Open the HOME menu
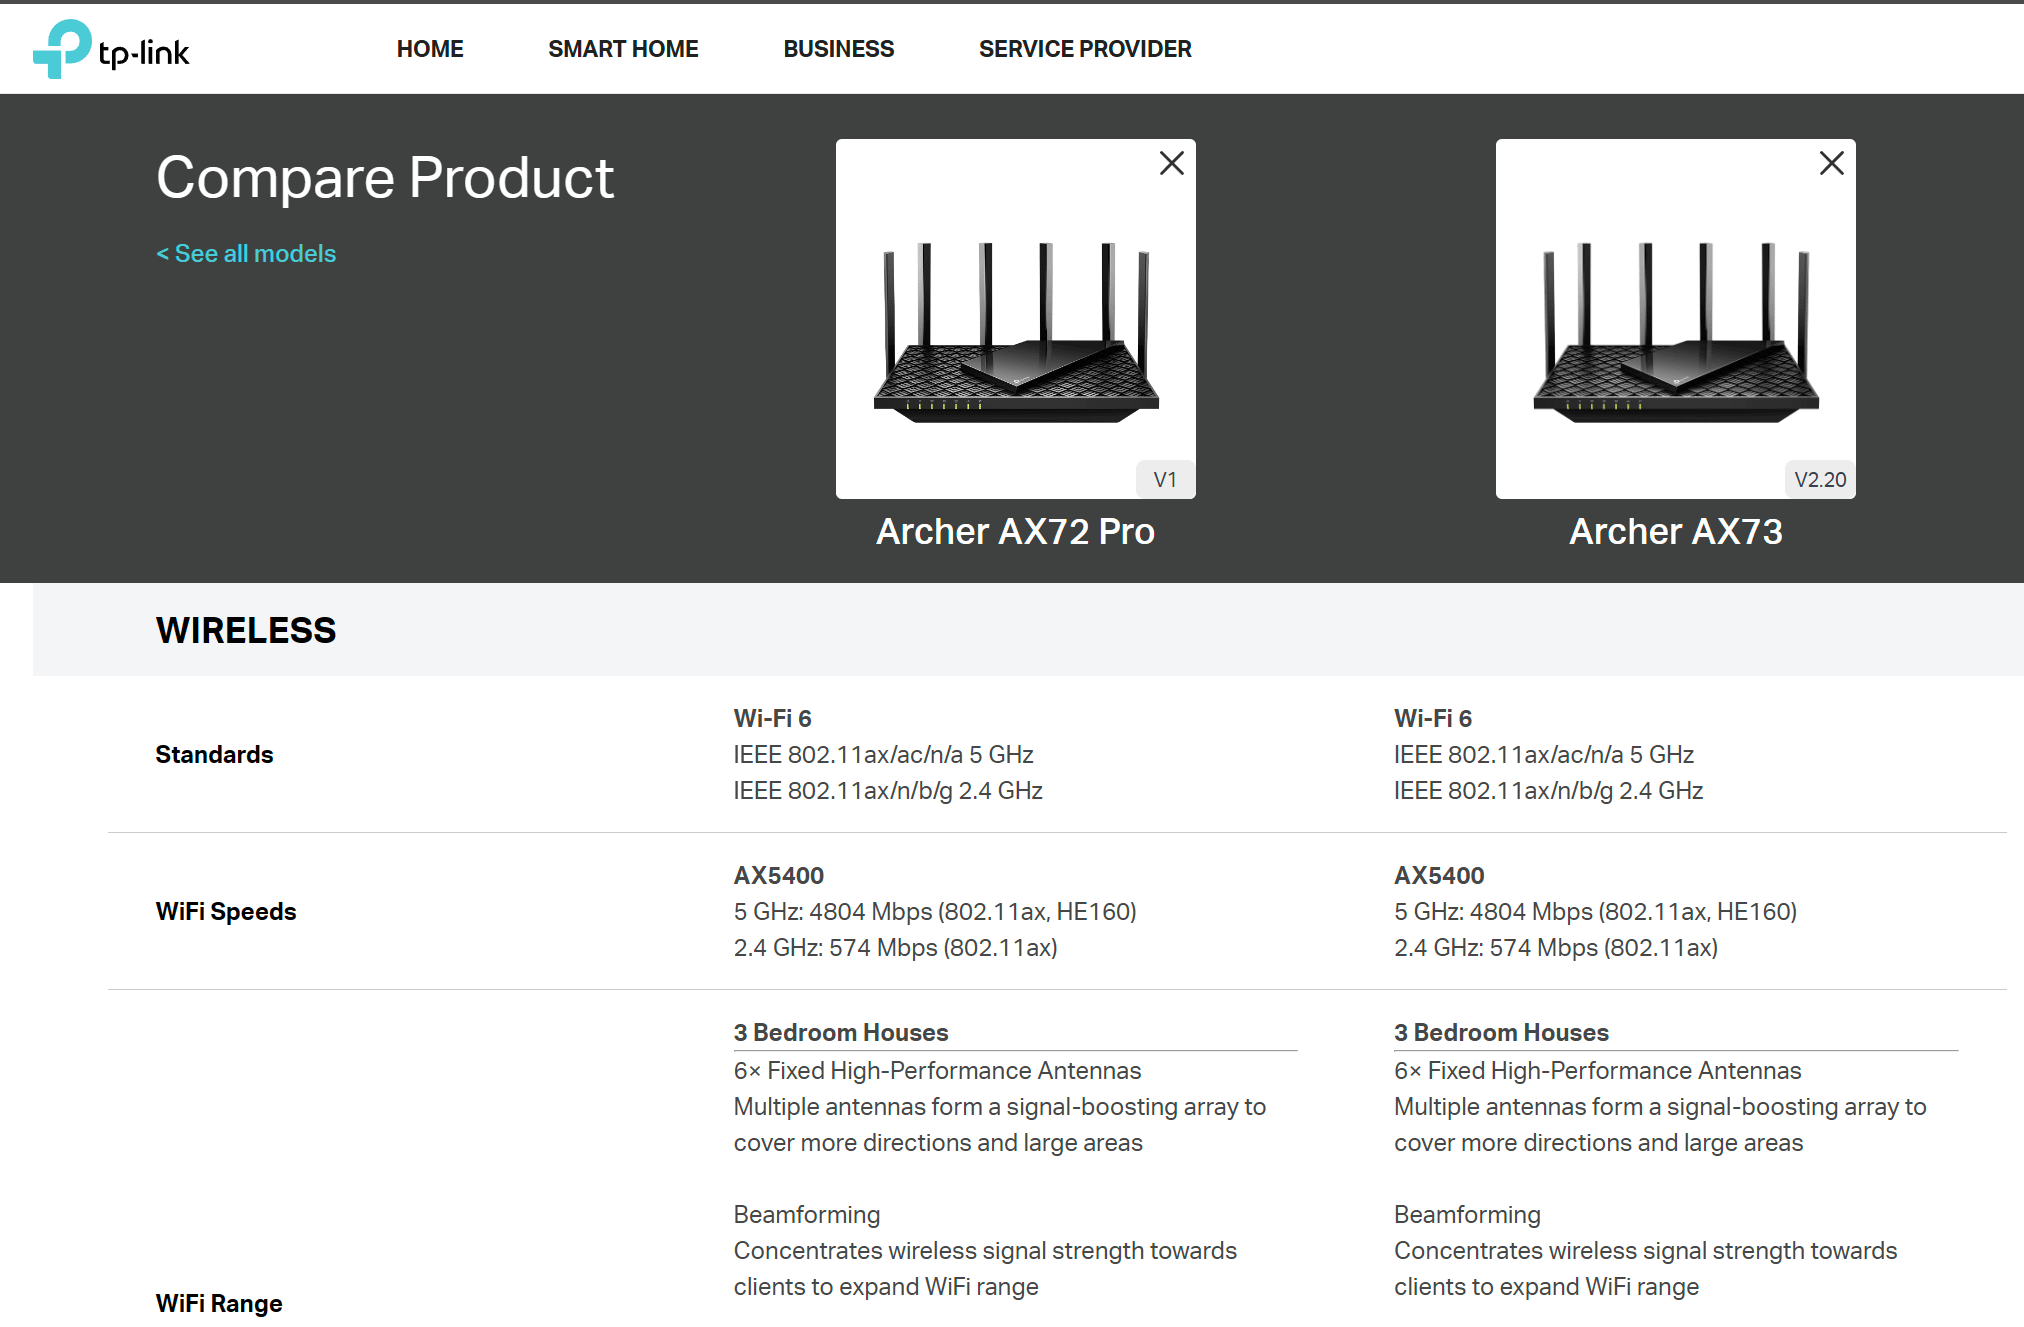 430,49
